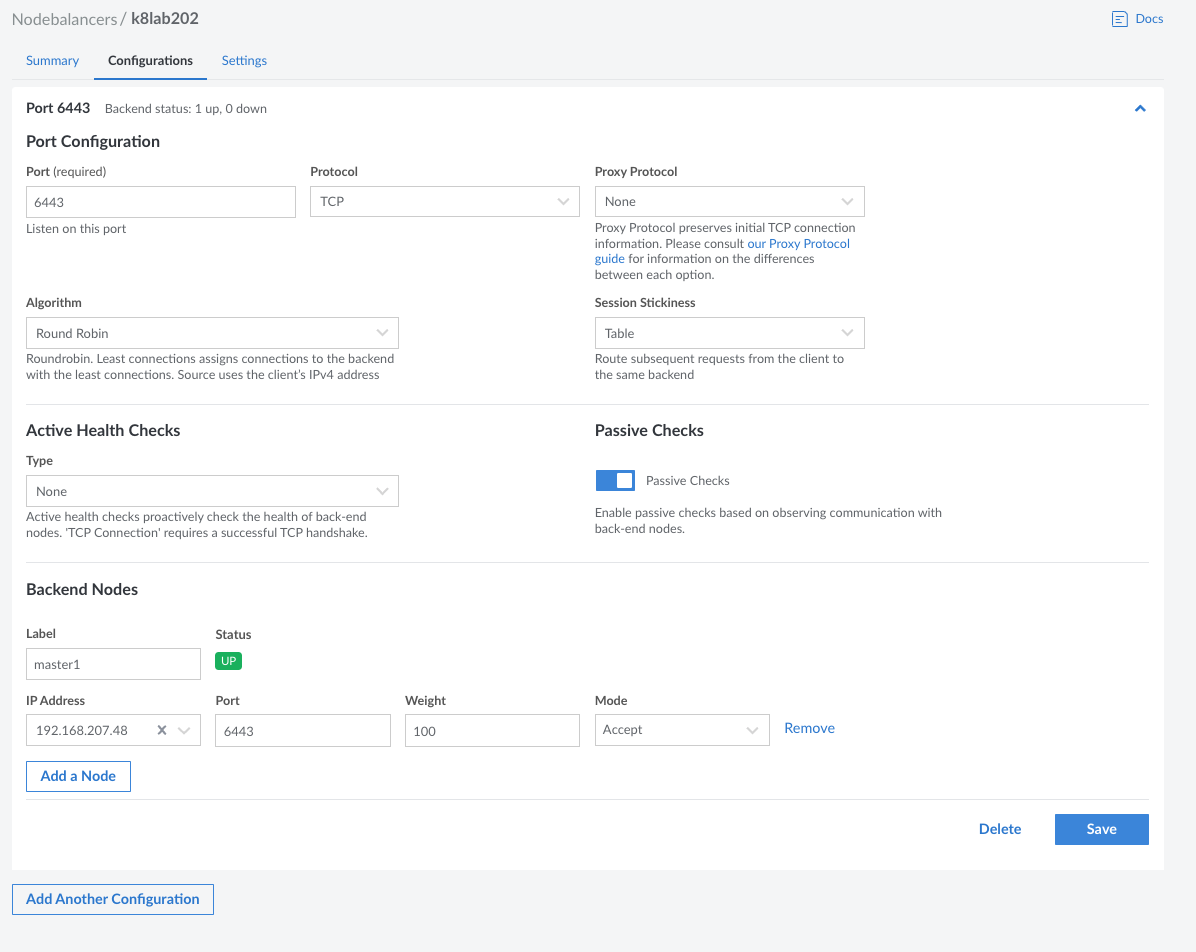1196x952 pixels.
Task: Open the Protocol dropdown
Action: pyautogui.click(x=444, y=202)
